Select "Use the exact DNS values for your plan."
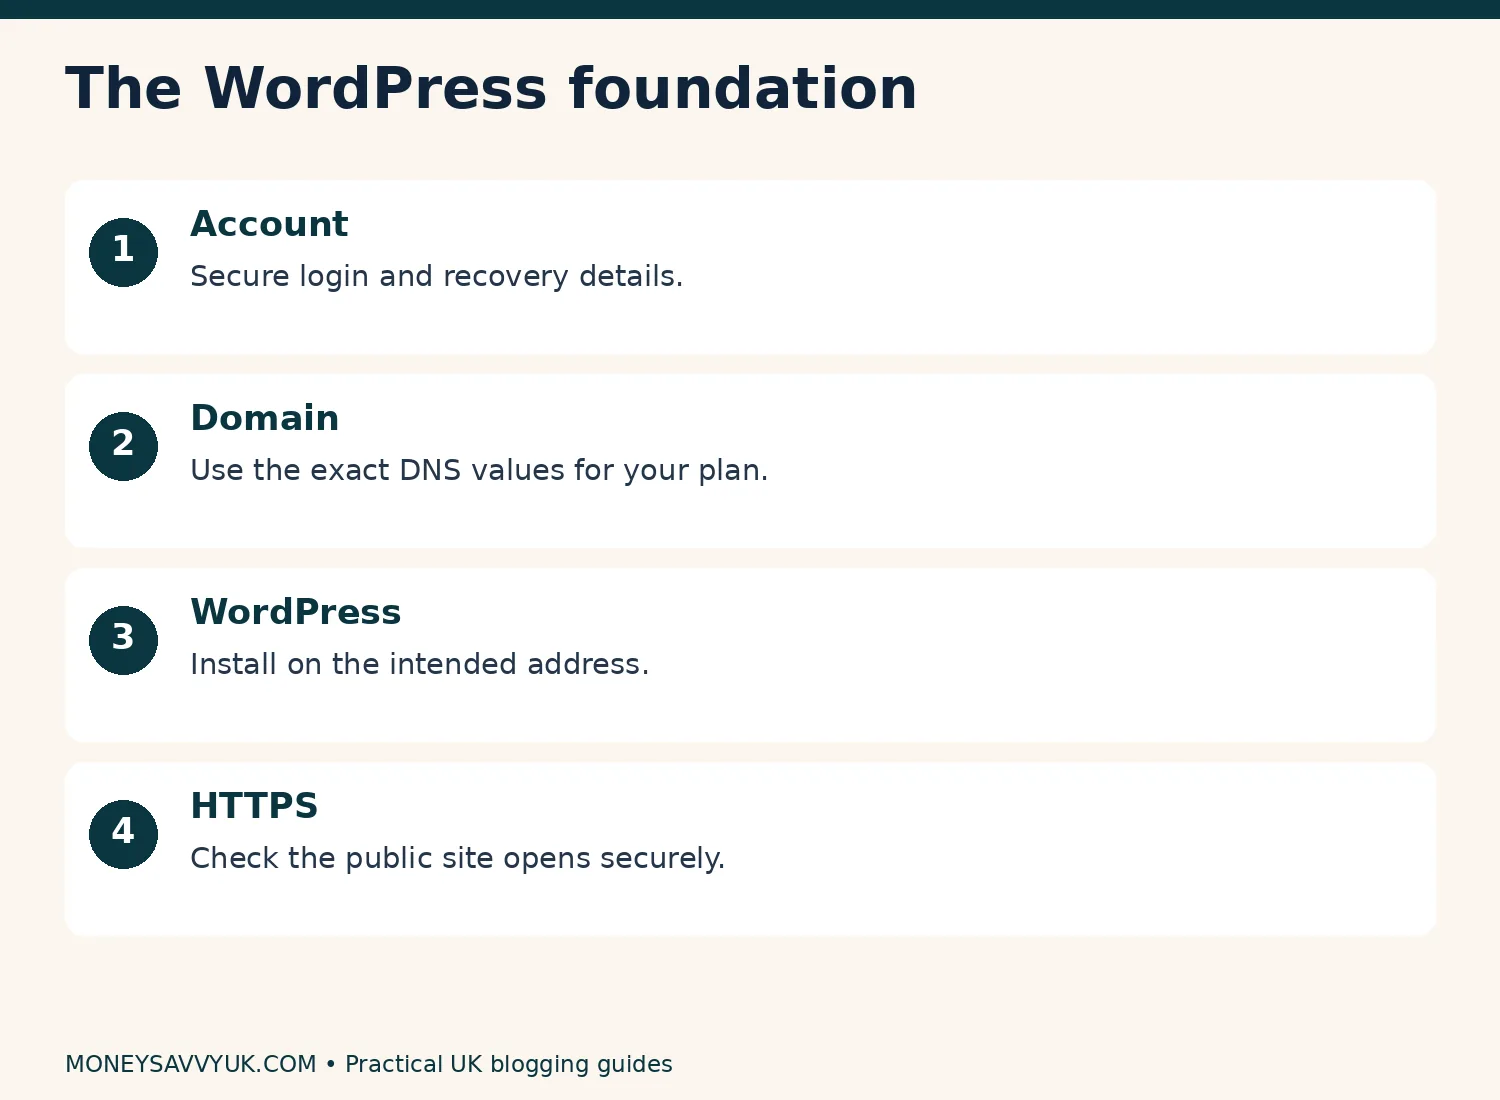Viewport: 1500px width, 1100px height. click(x=479, y=470)
